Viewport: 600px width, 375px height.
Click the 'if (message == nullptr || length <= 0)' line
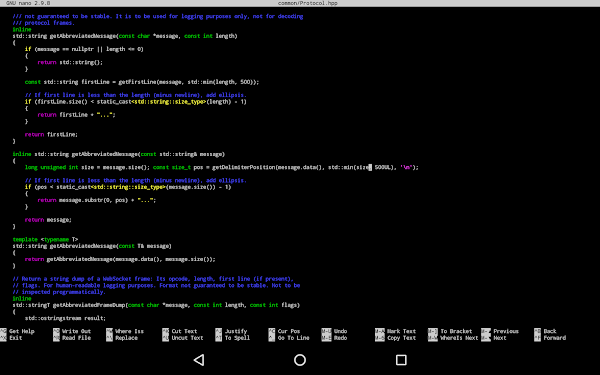(x=84, y=49)
